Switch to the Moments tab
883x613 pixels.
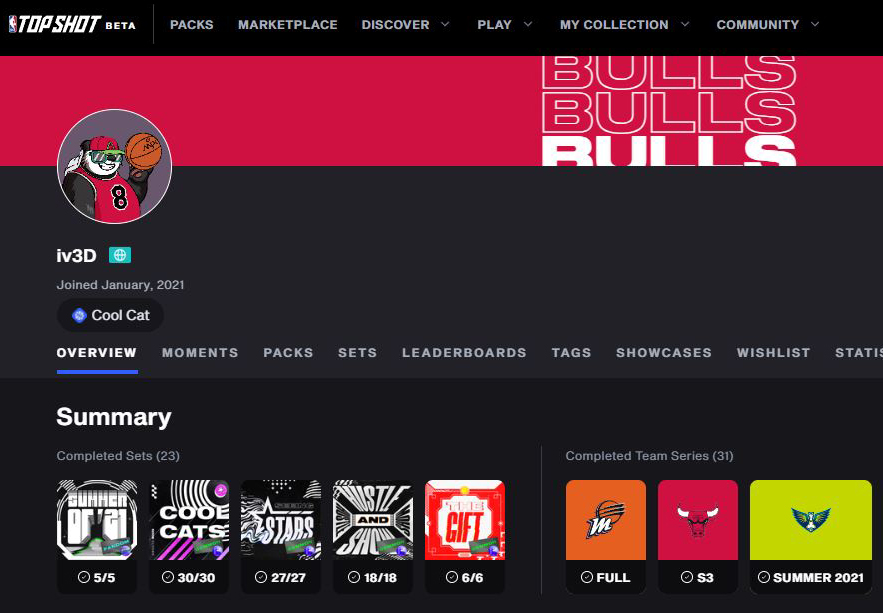(200, 353)
